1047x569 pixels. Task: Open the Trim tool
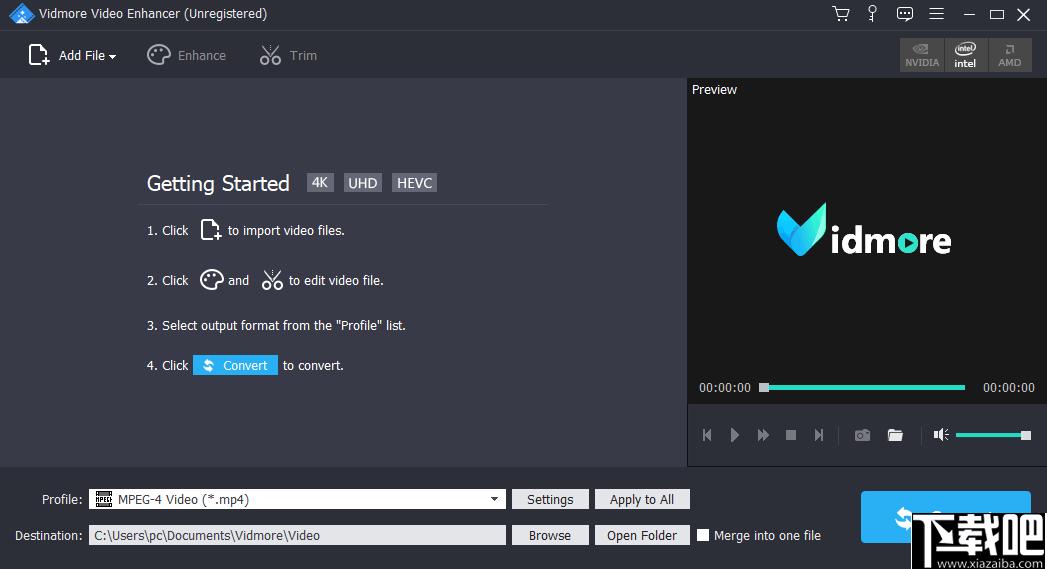pos(288,55)
